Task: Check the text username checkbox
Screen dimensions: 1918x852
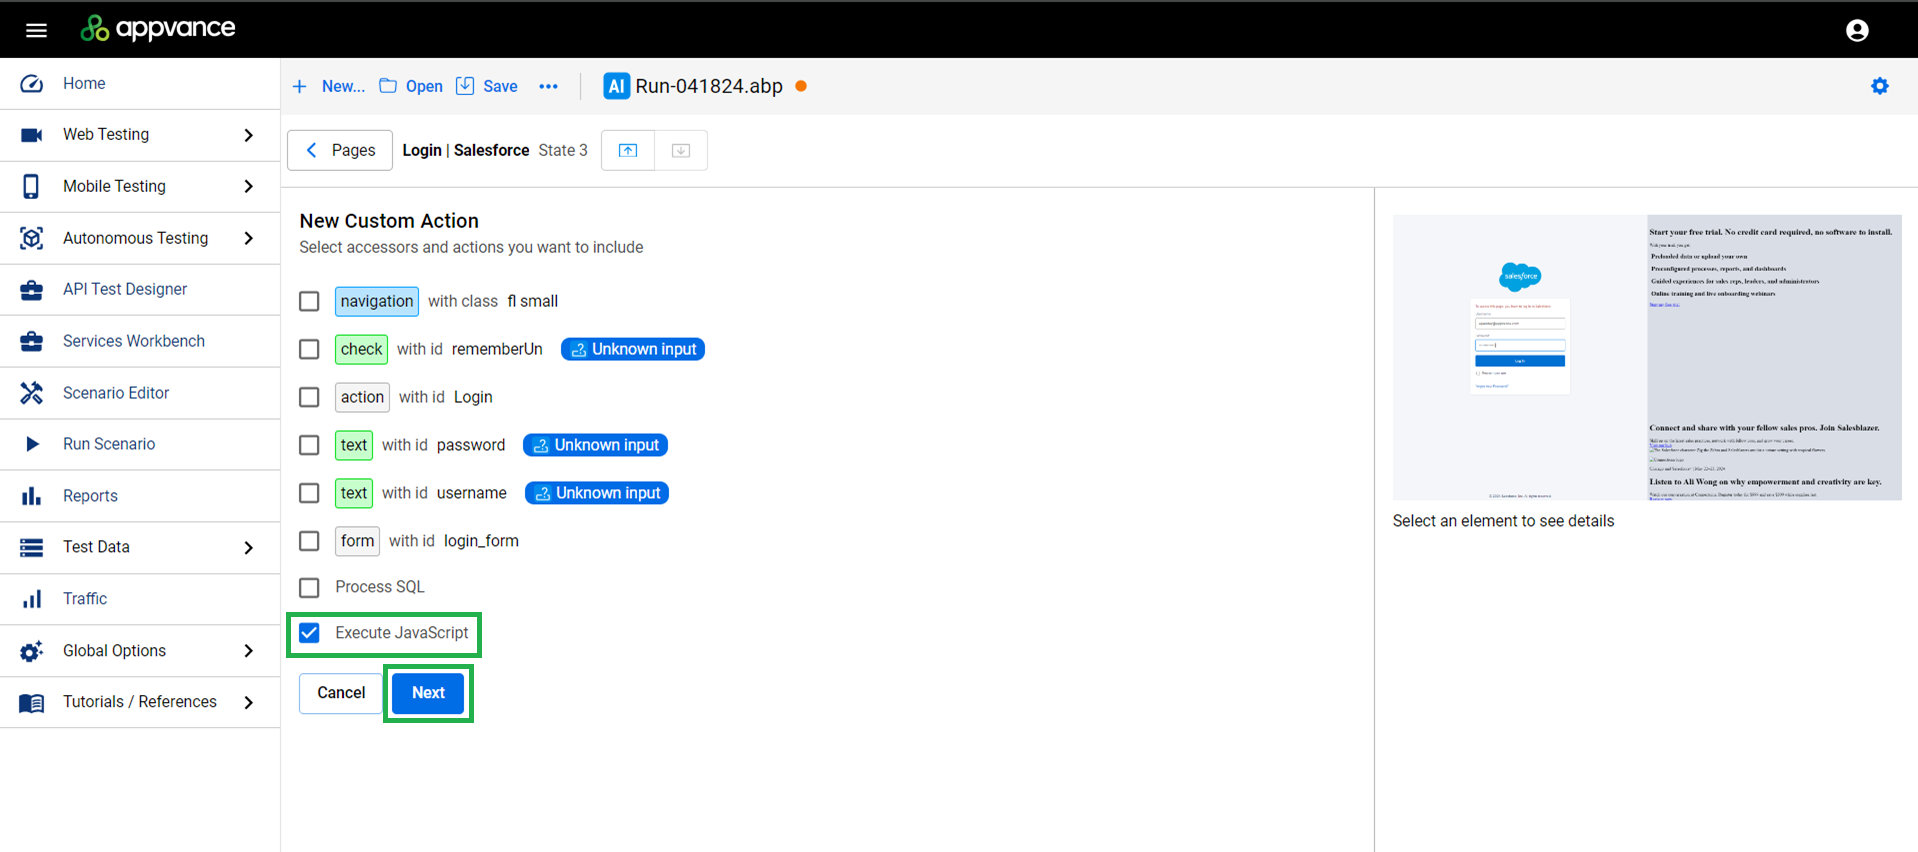Action: [309, 493]
